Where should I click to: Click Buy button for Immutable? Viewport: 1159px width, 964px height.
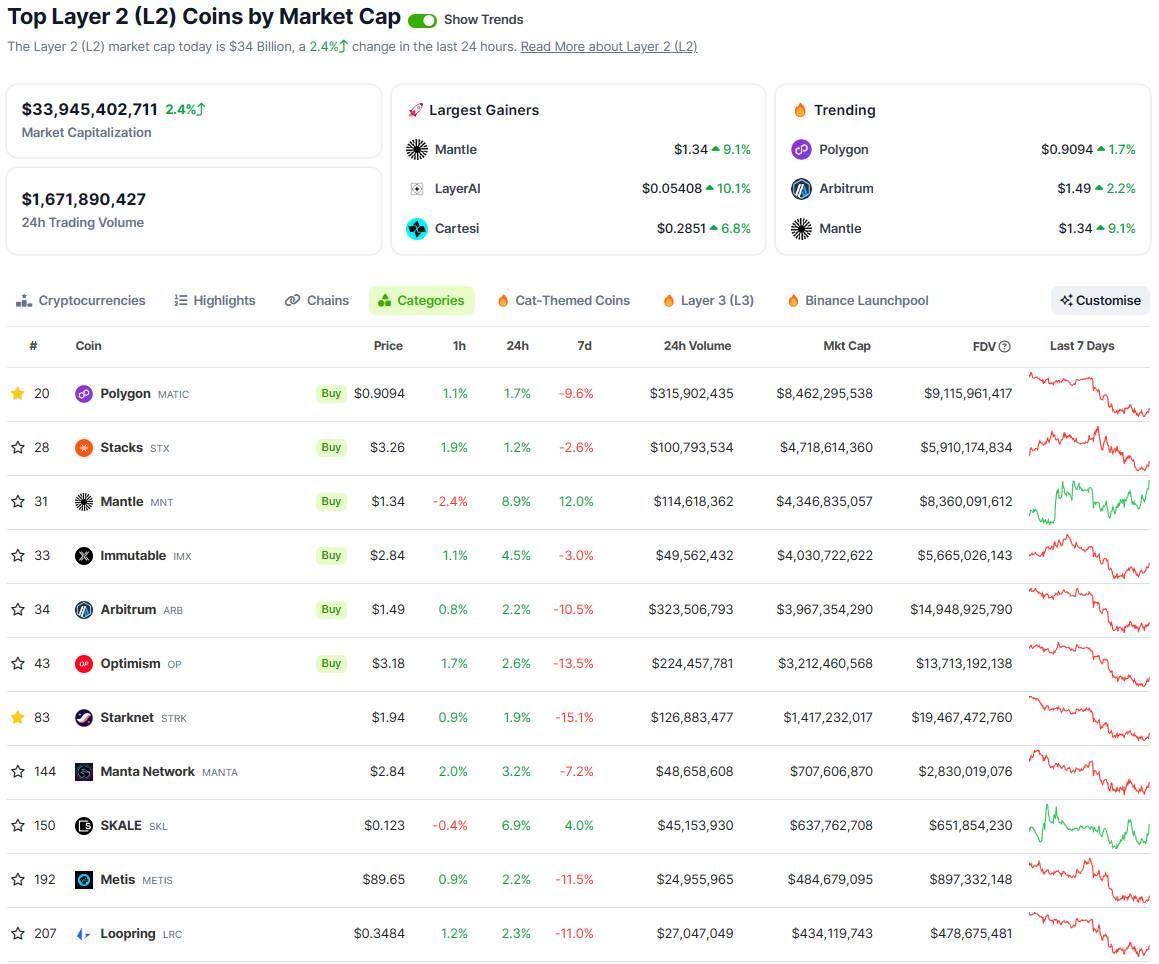pyautogui.click(x=331, y=555)
